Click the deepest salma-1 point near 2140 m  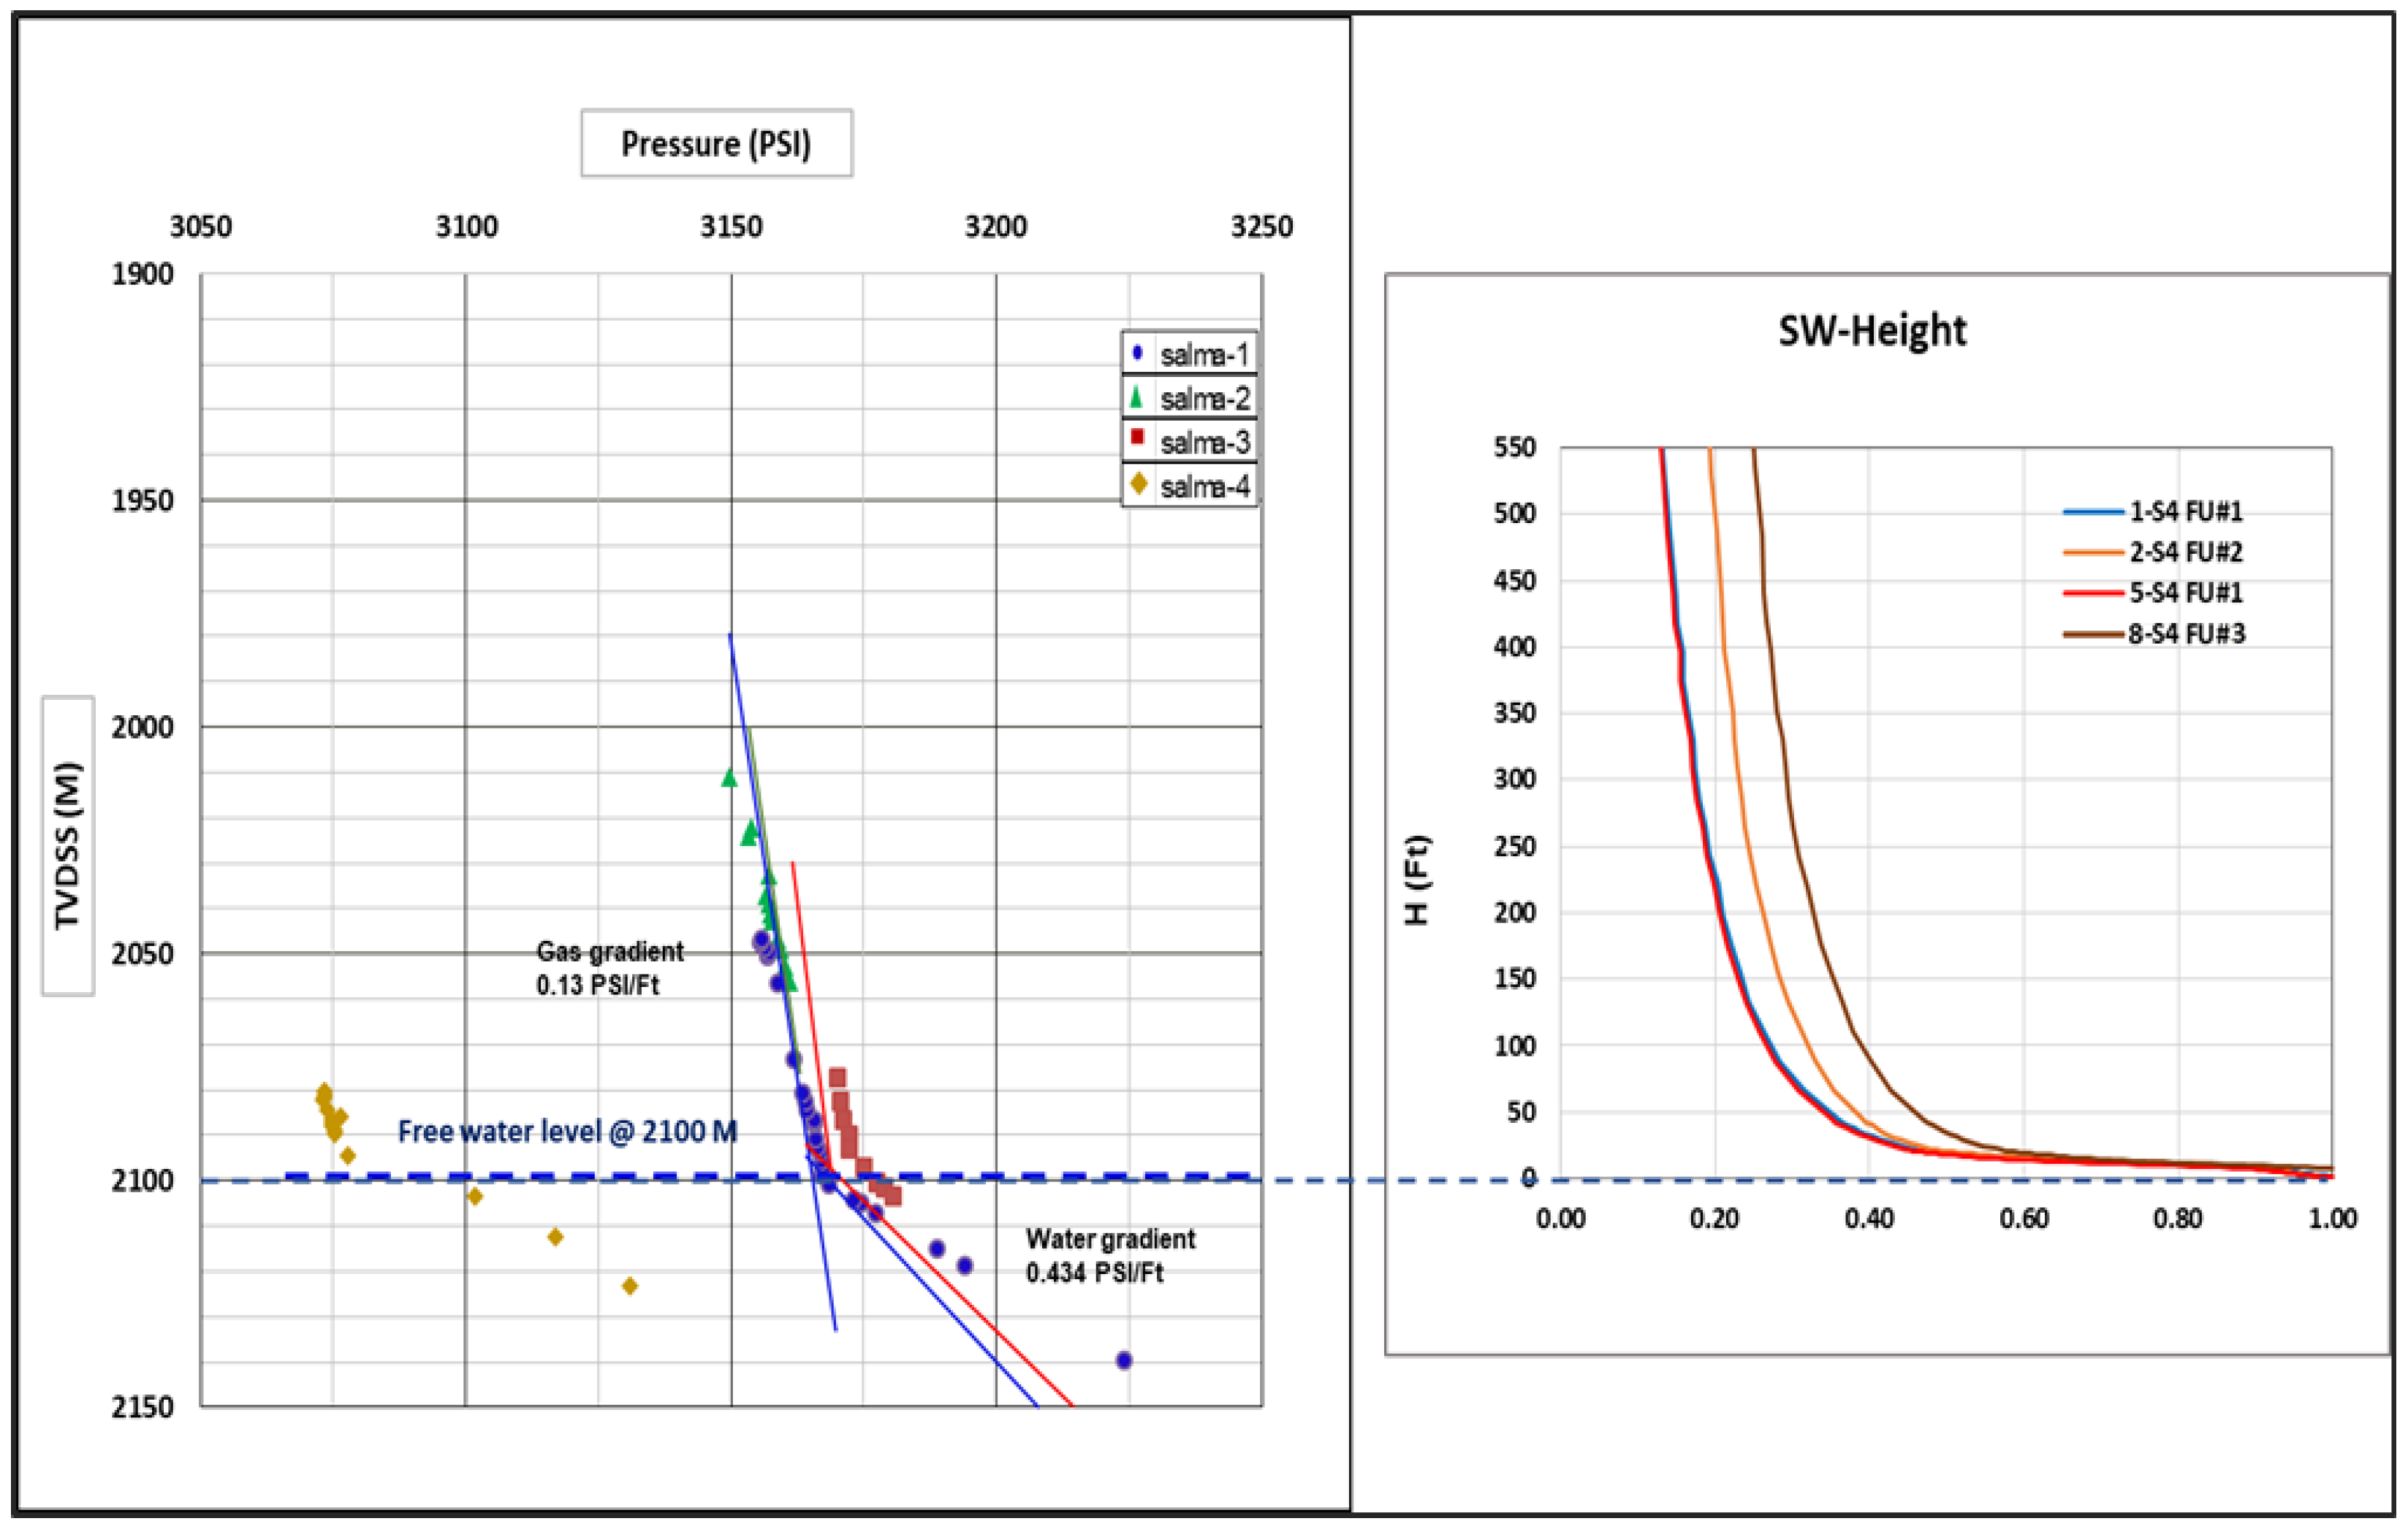(1124, 1360)
